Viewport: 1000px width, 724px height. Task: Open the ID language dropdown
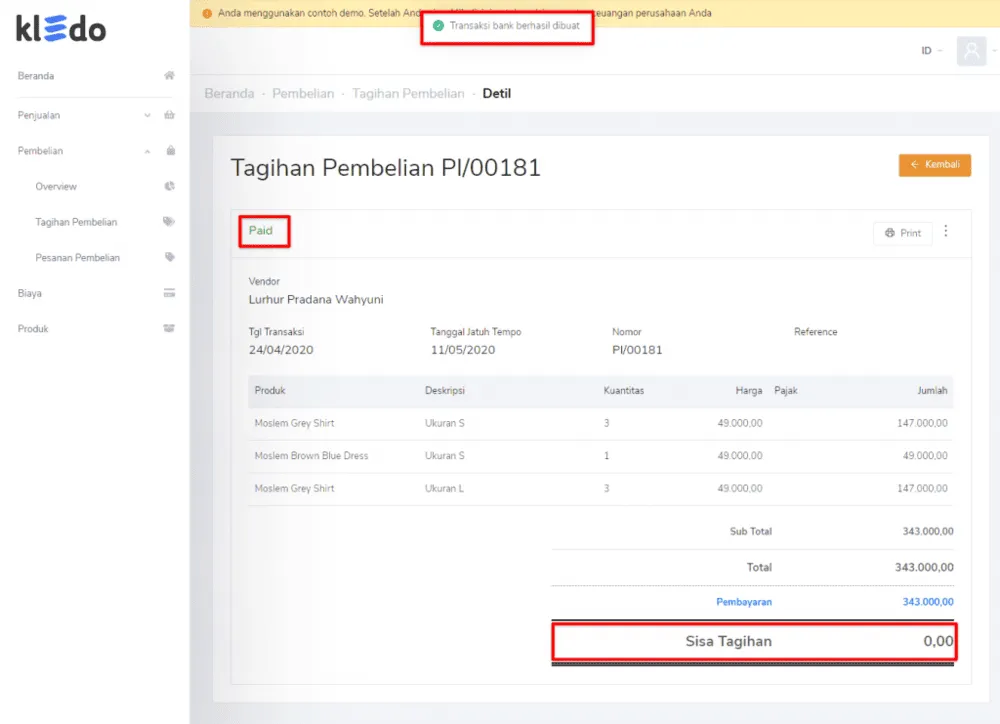point(928,51)
